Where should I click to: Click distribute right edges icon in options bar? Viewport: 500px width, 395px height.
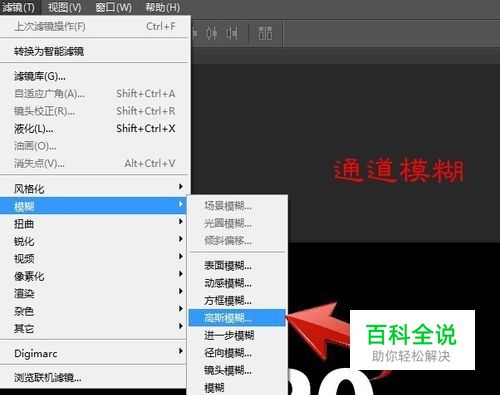(232, 33)
